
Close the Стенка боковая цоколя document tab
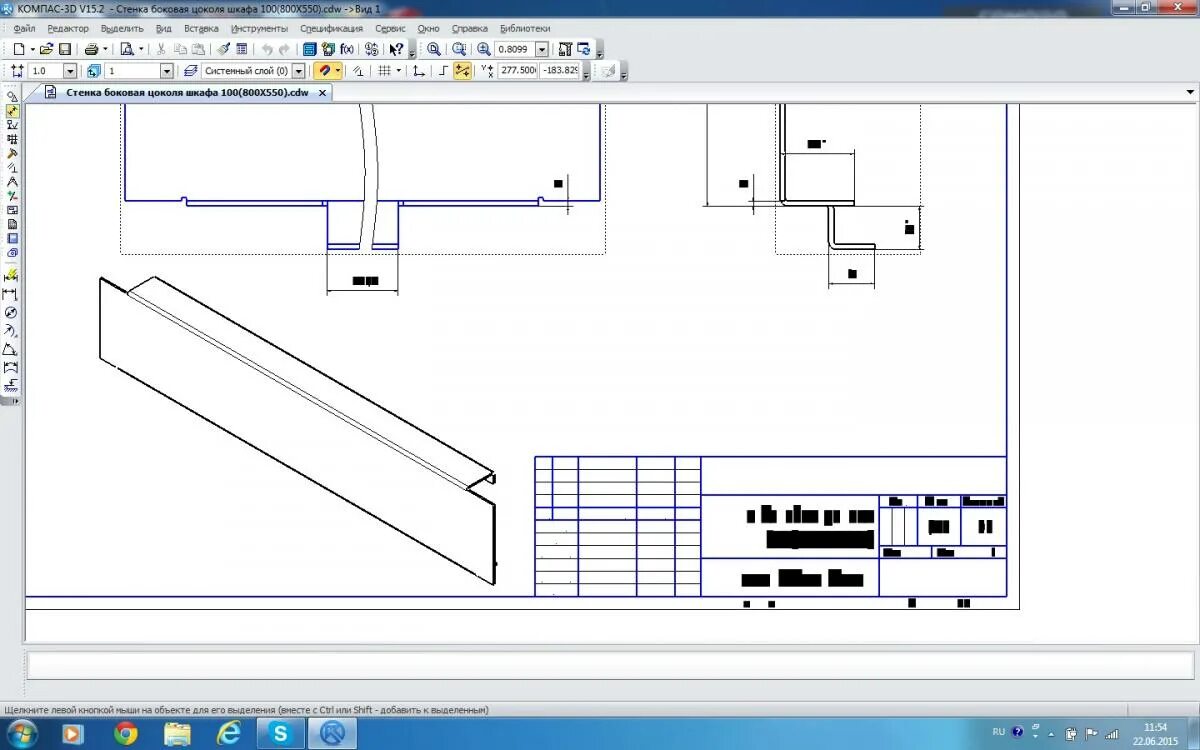322,92
